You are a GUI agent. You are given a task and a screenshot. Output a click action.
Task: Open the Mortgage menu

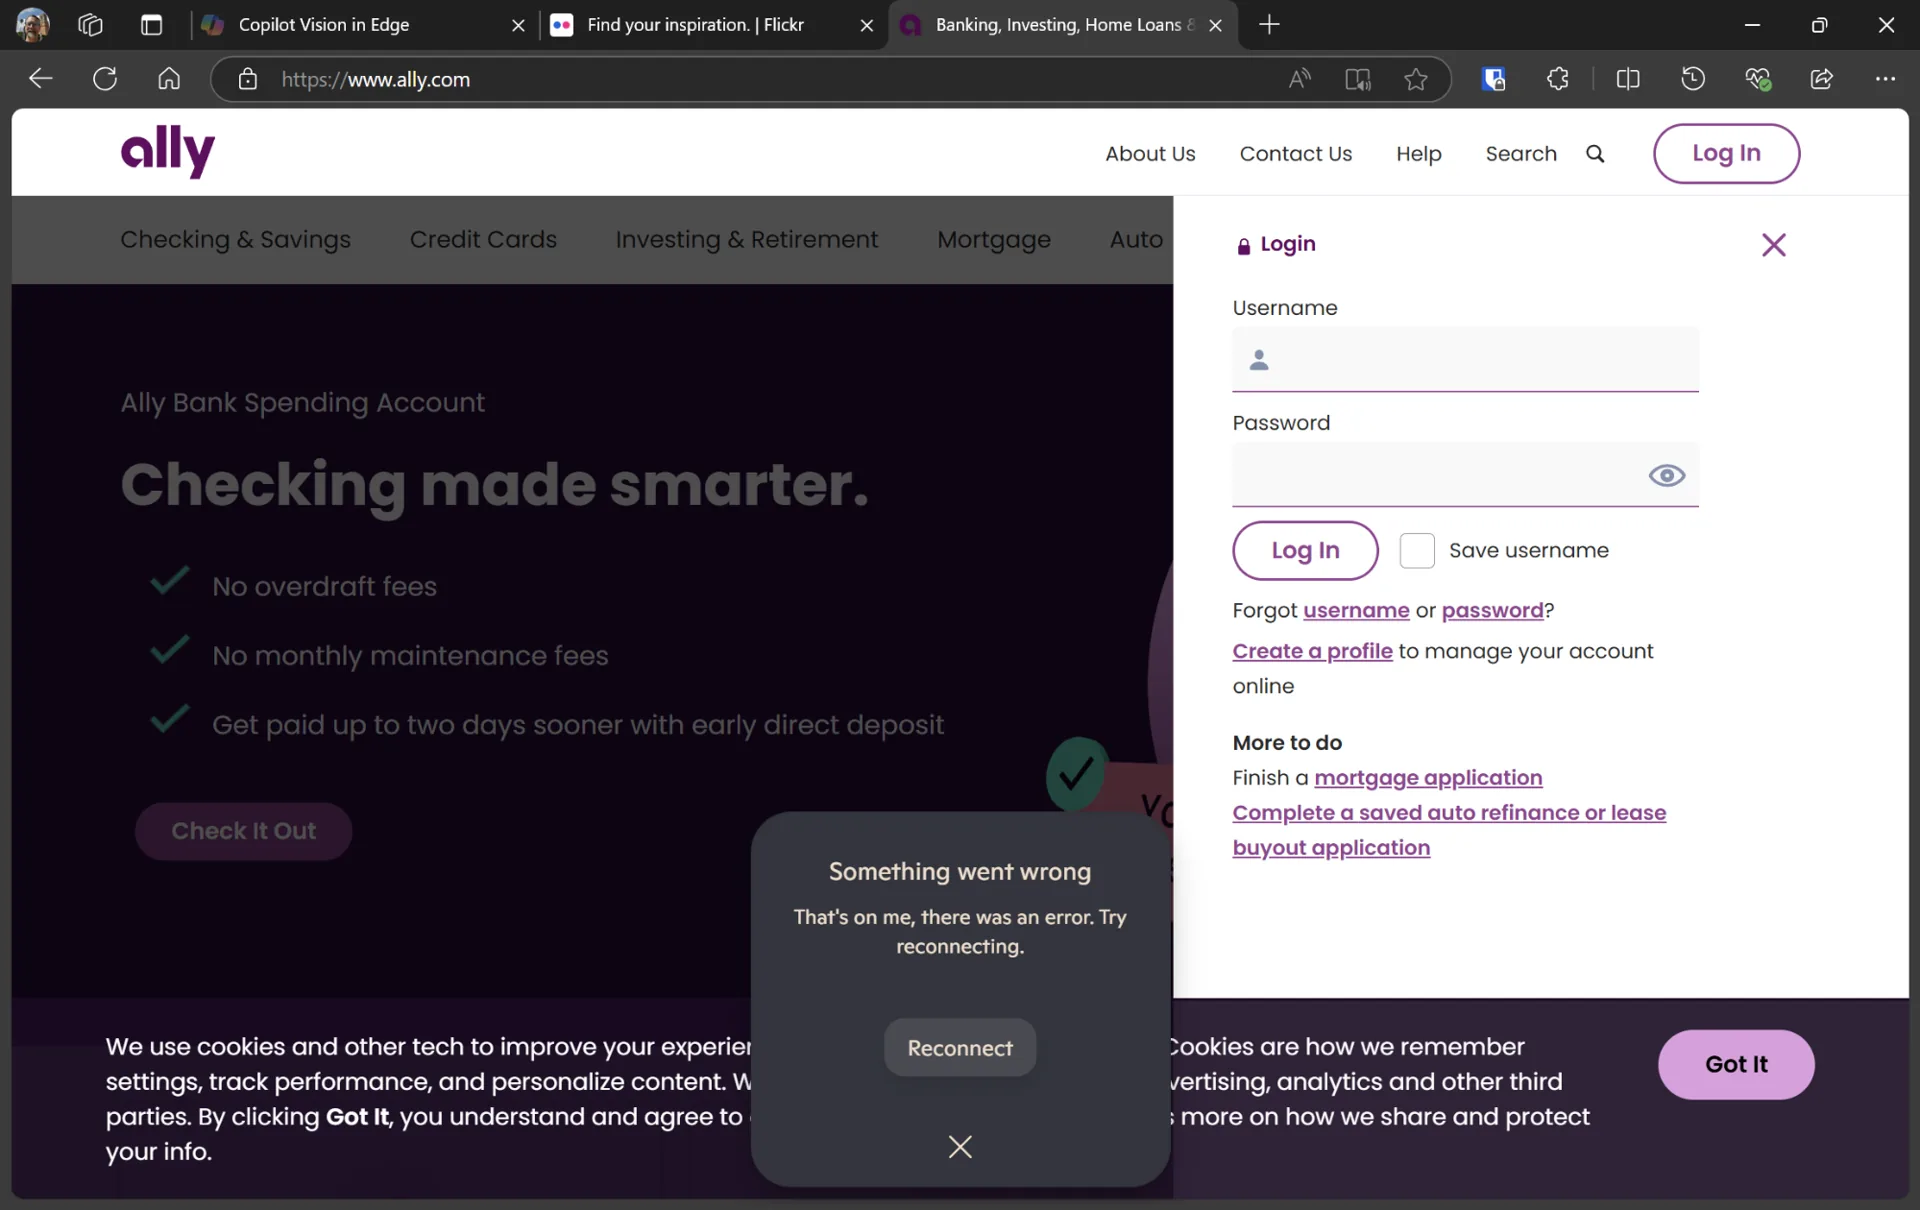(993, 240)
